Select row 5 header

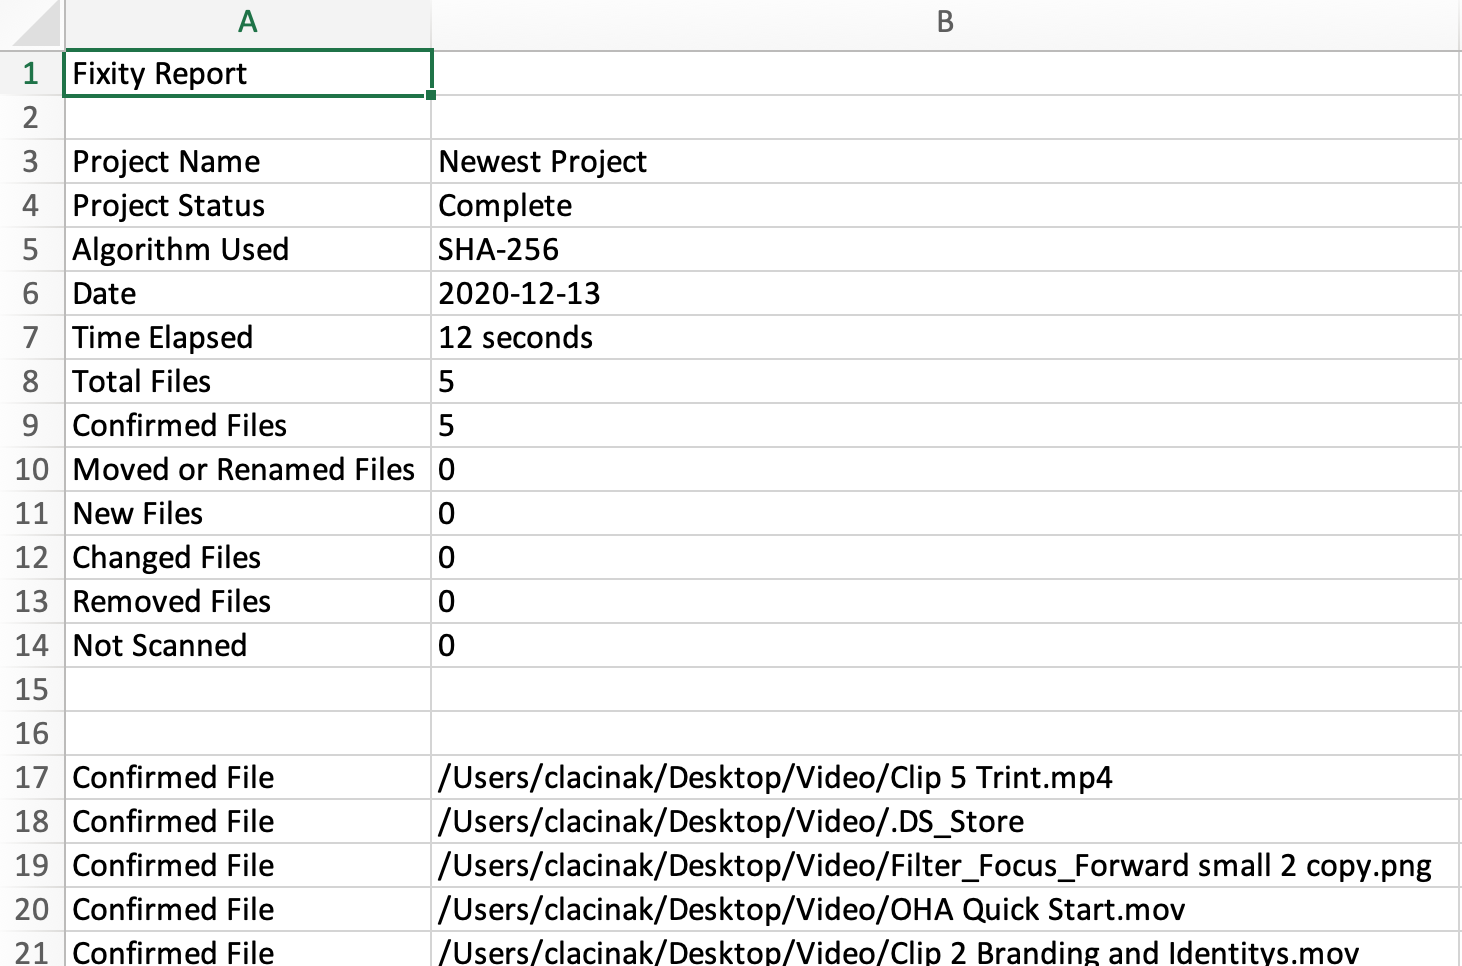(32, 249)
